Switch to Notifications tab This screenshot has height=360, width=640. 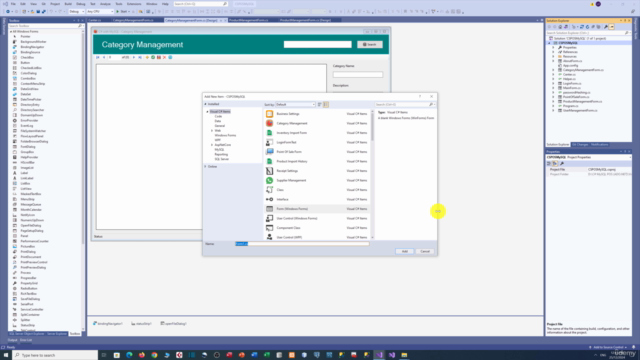tap(600, 144)
